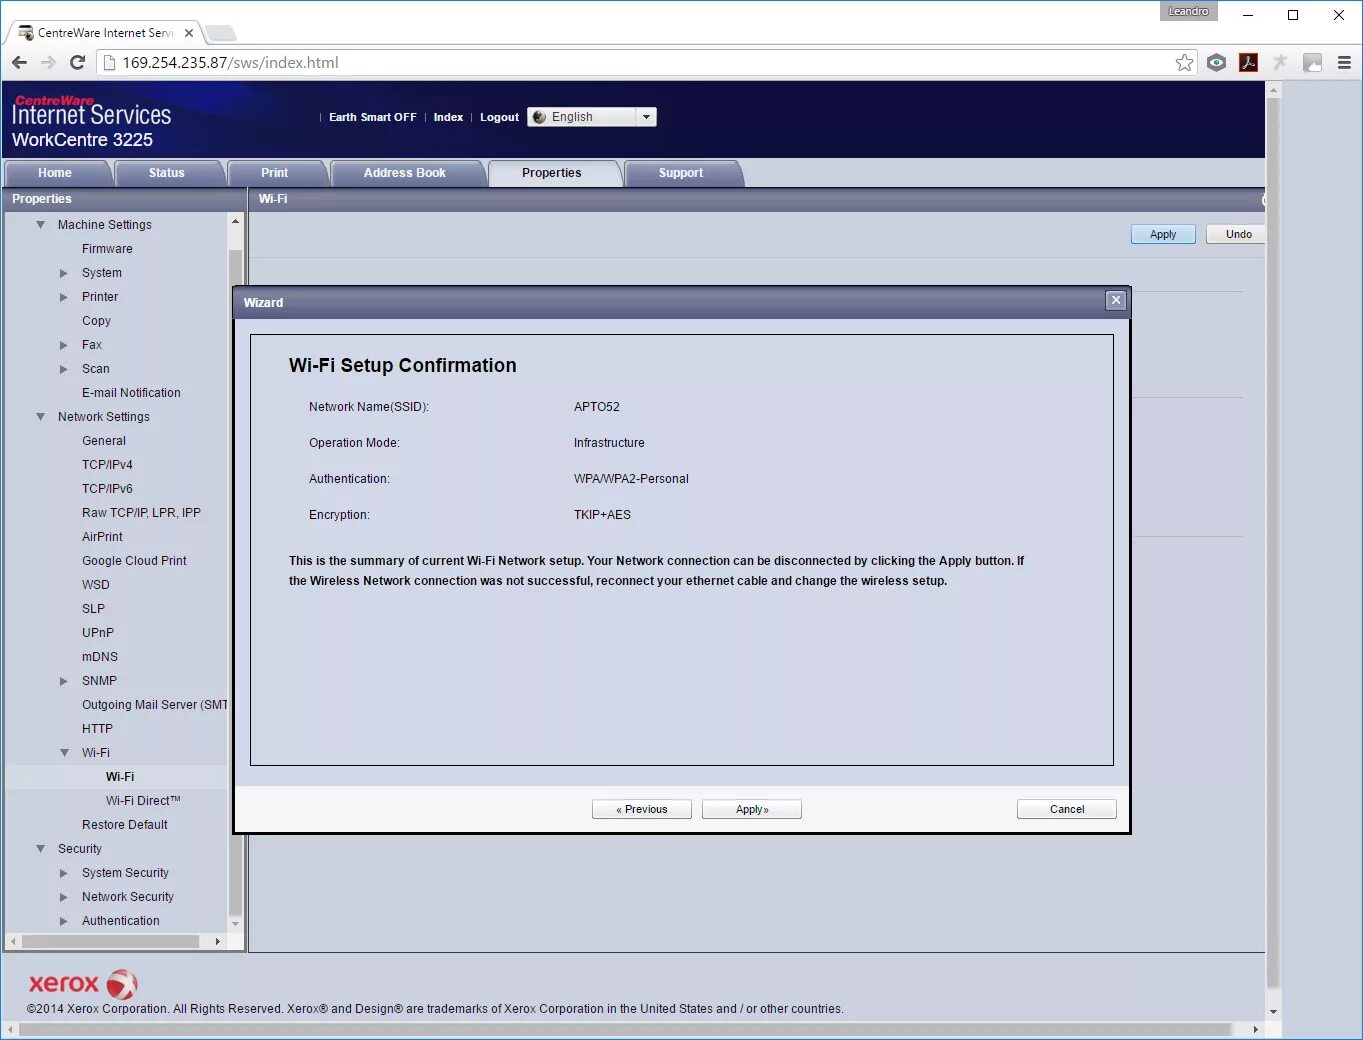Select TCP/IPv4 in the sidebar
The image size is (1363, 1040).
107,465
